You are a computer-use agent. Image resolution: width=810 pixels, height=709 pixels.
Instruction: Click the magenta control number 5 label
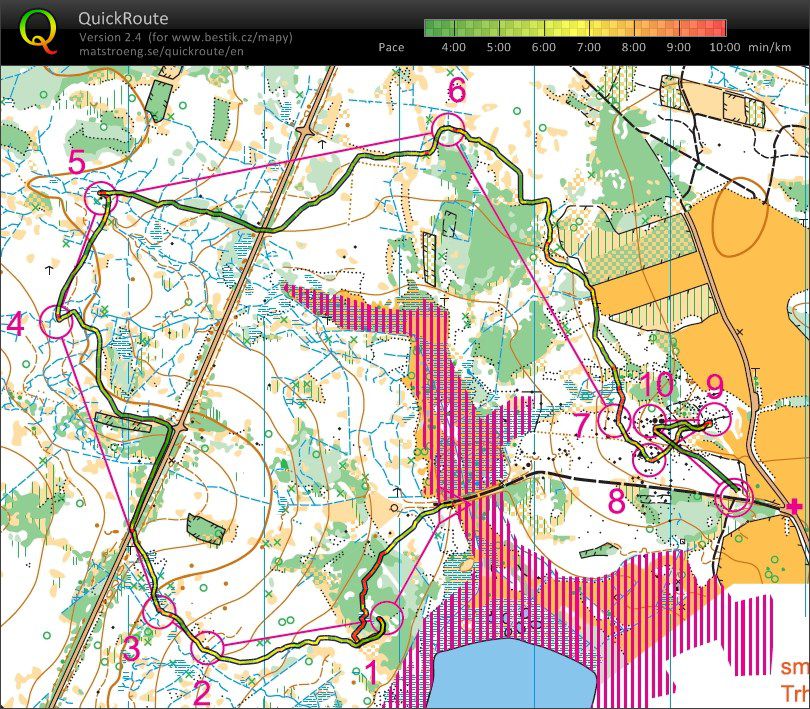click(x=76, y=163)
